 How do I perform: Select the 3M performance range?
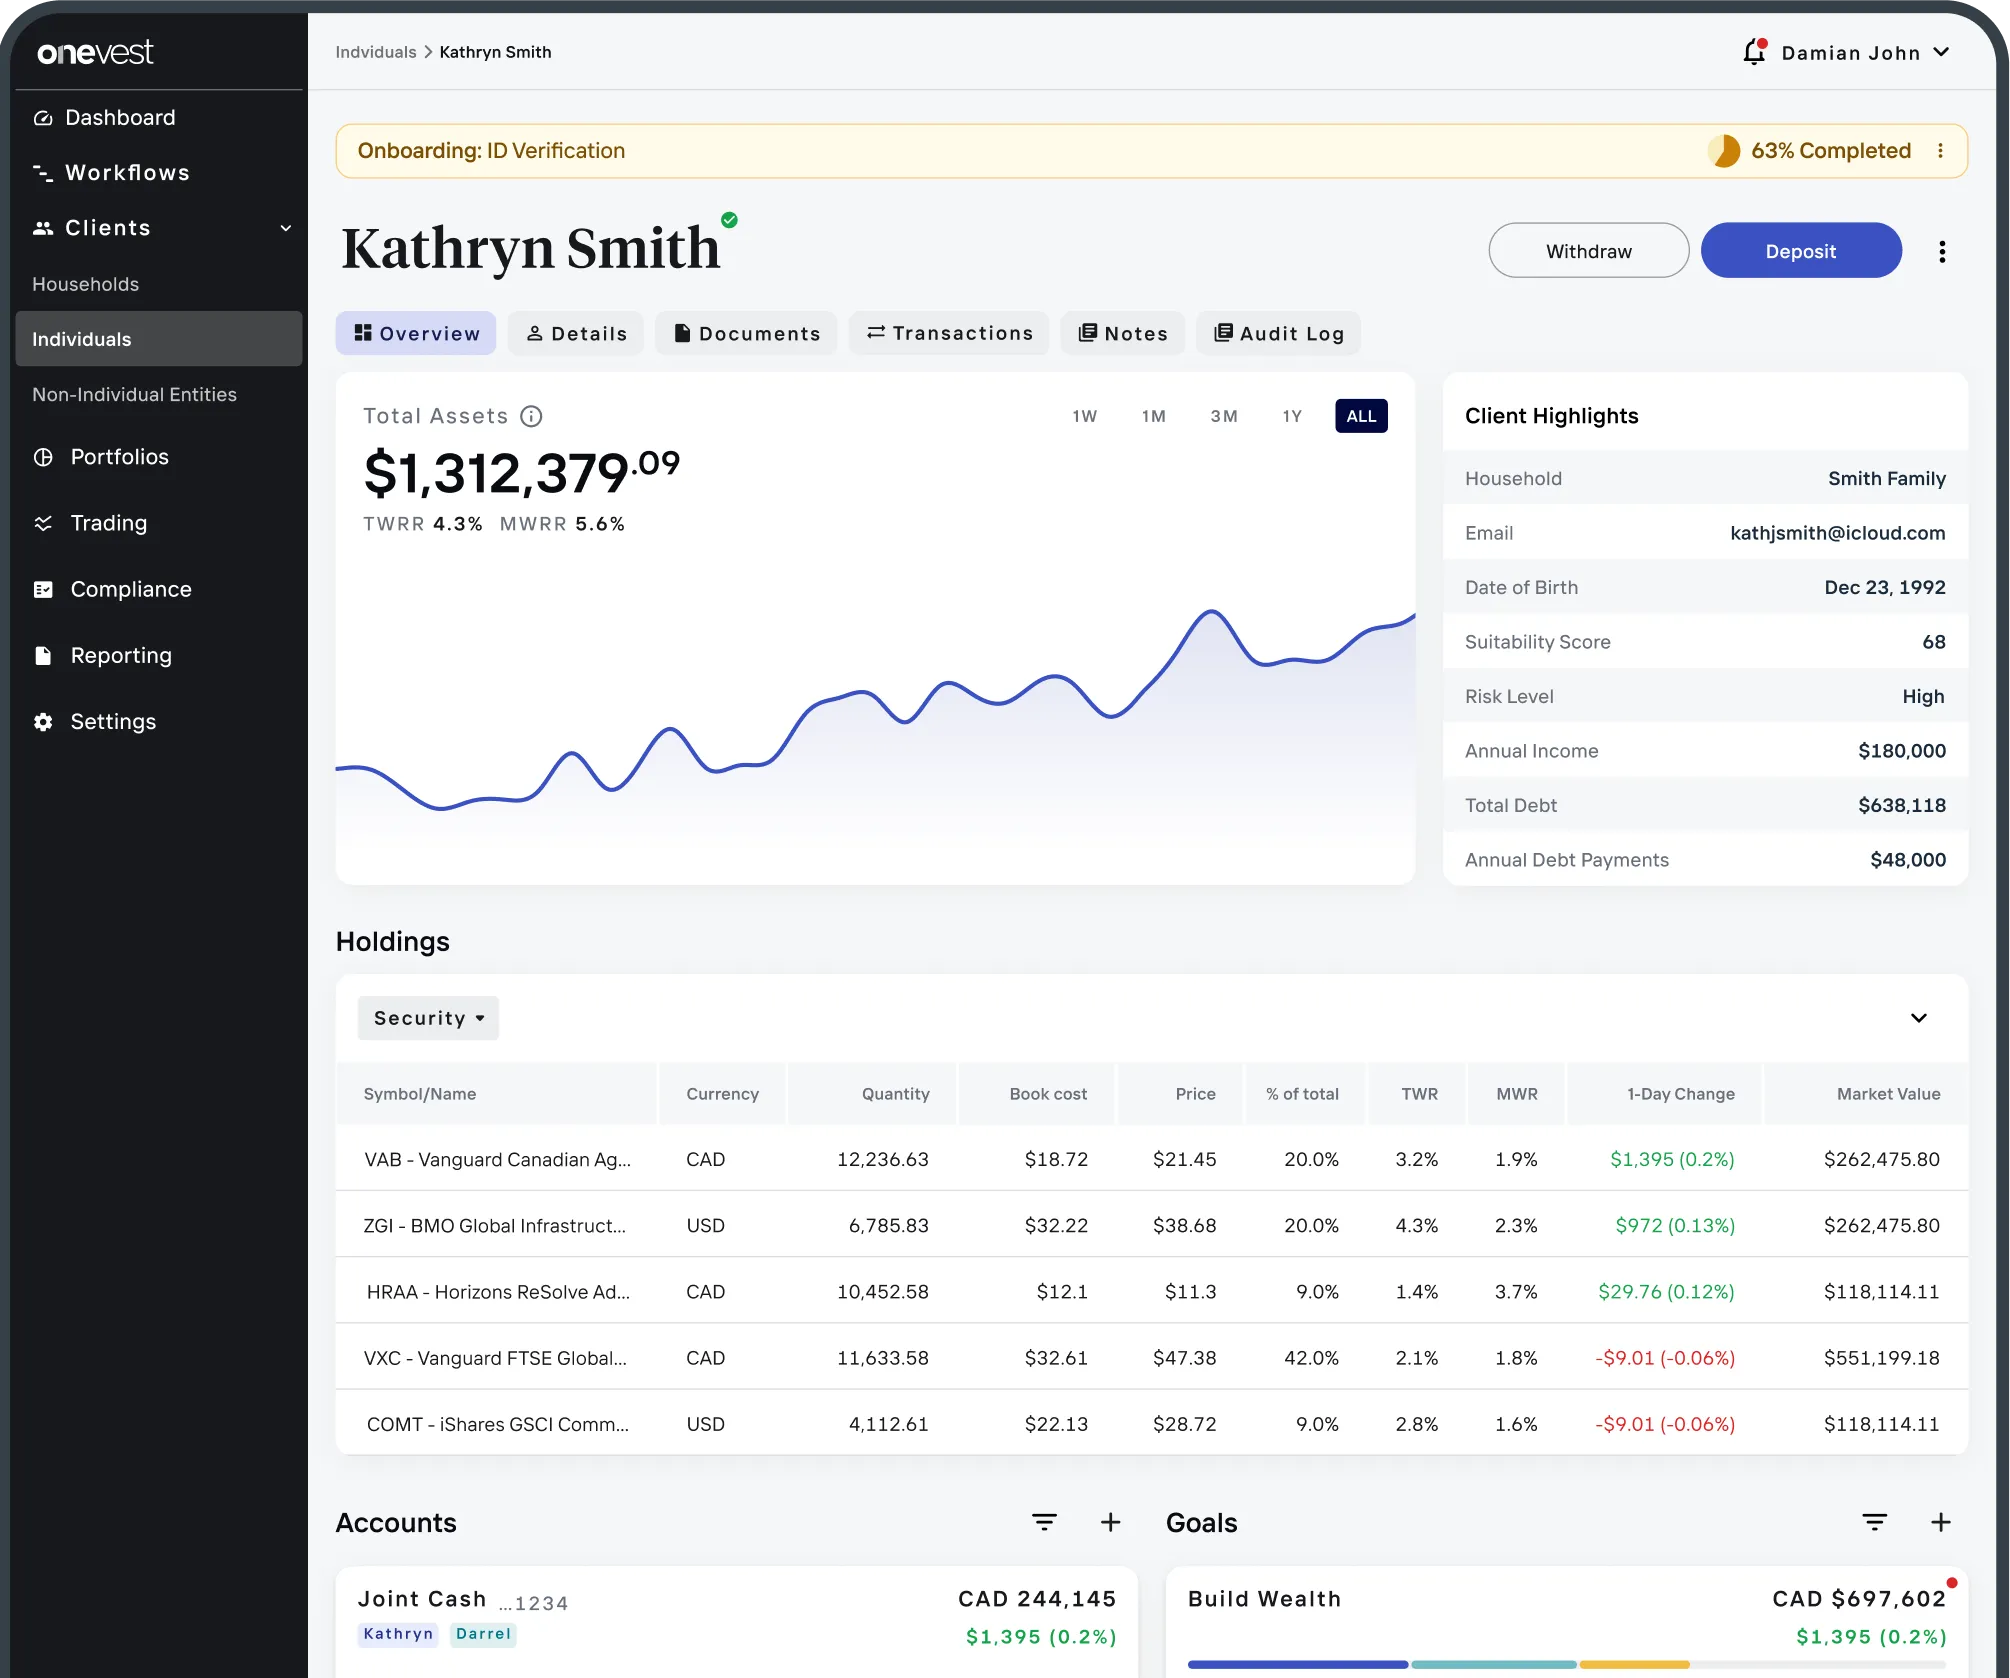[1224, 416]
